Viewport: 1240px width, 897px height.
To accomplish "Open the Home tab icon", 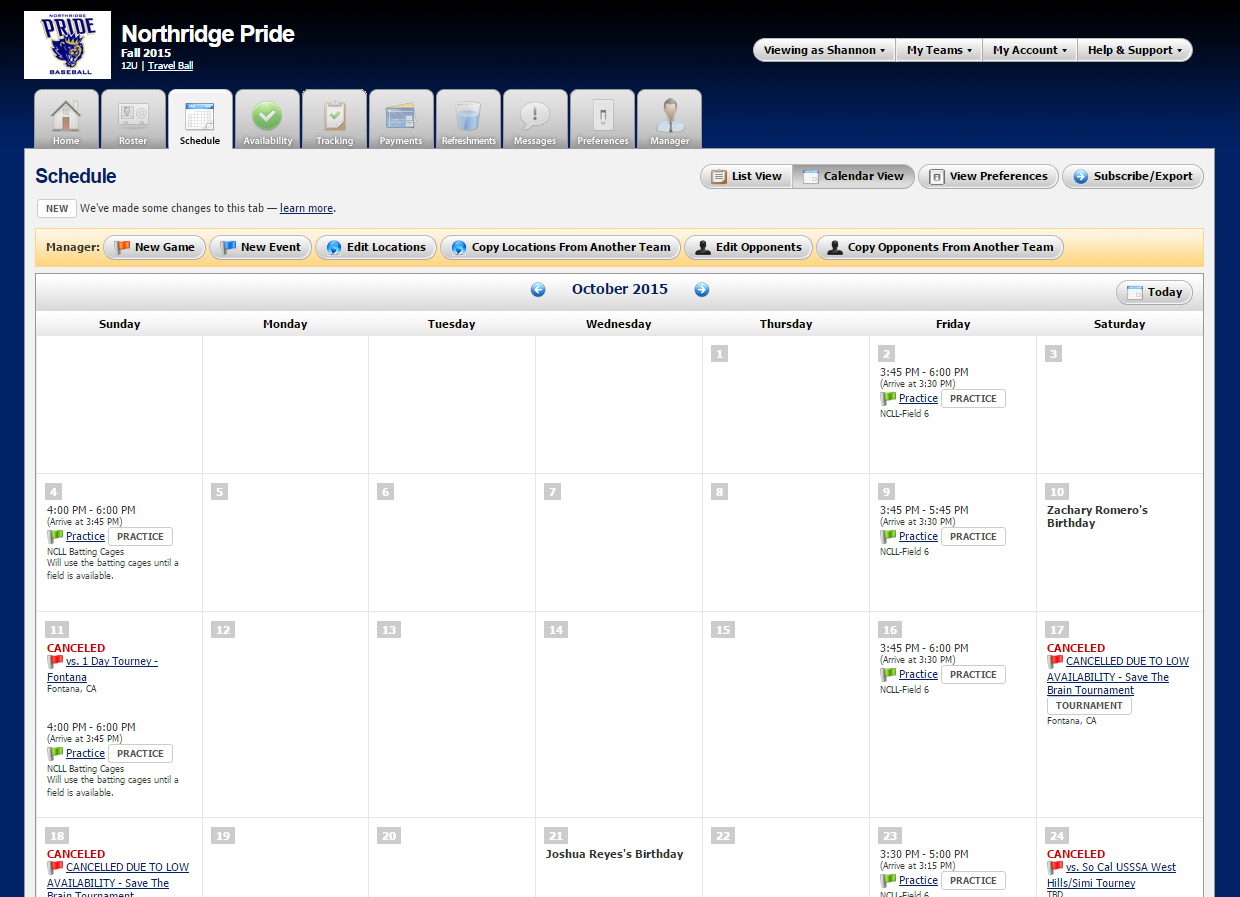I will (66, 120).
